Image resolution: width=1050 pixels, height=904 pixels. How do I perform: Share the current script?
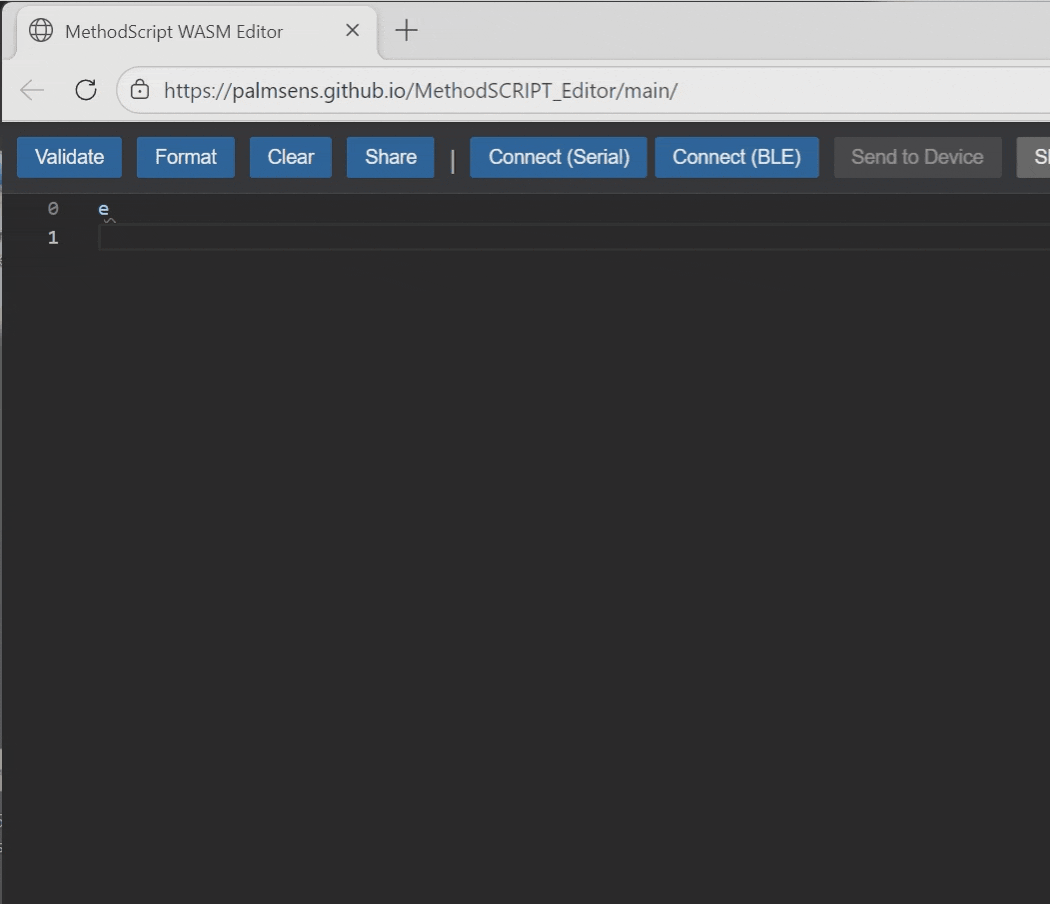[390, 157]
